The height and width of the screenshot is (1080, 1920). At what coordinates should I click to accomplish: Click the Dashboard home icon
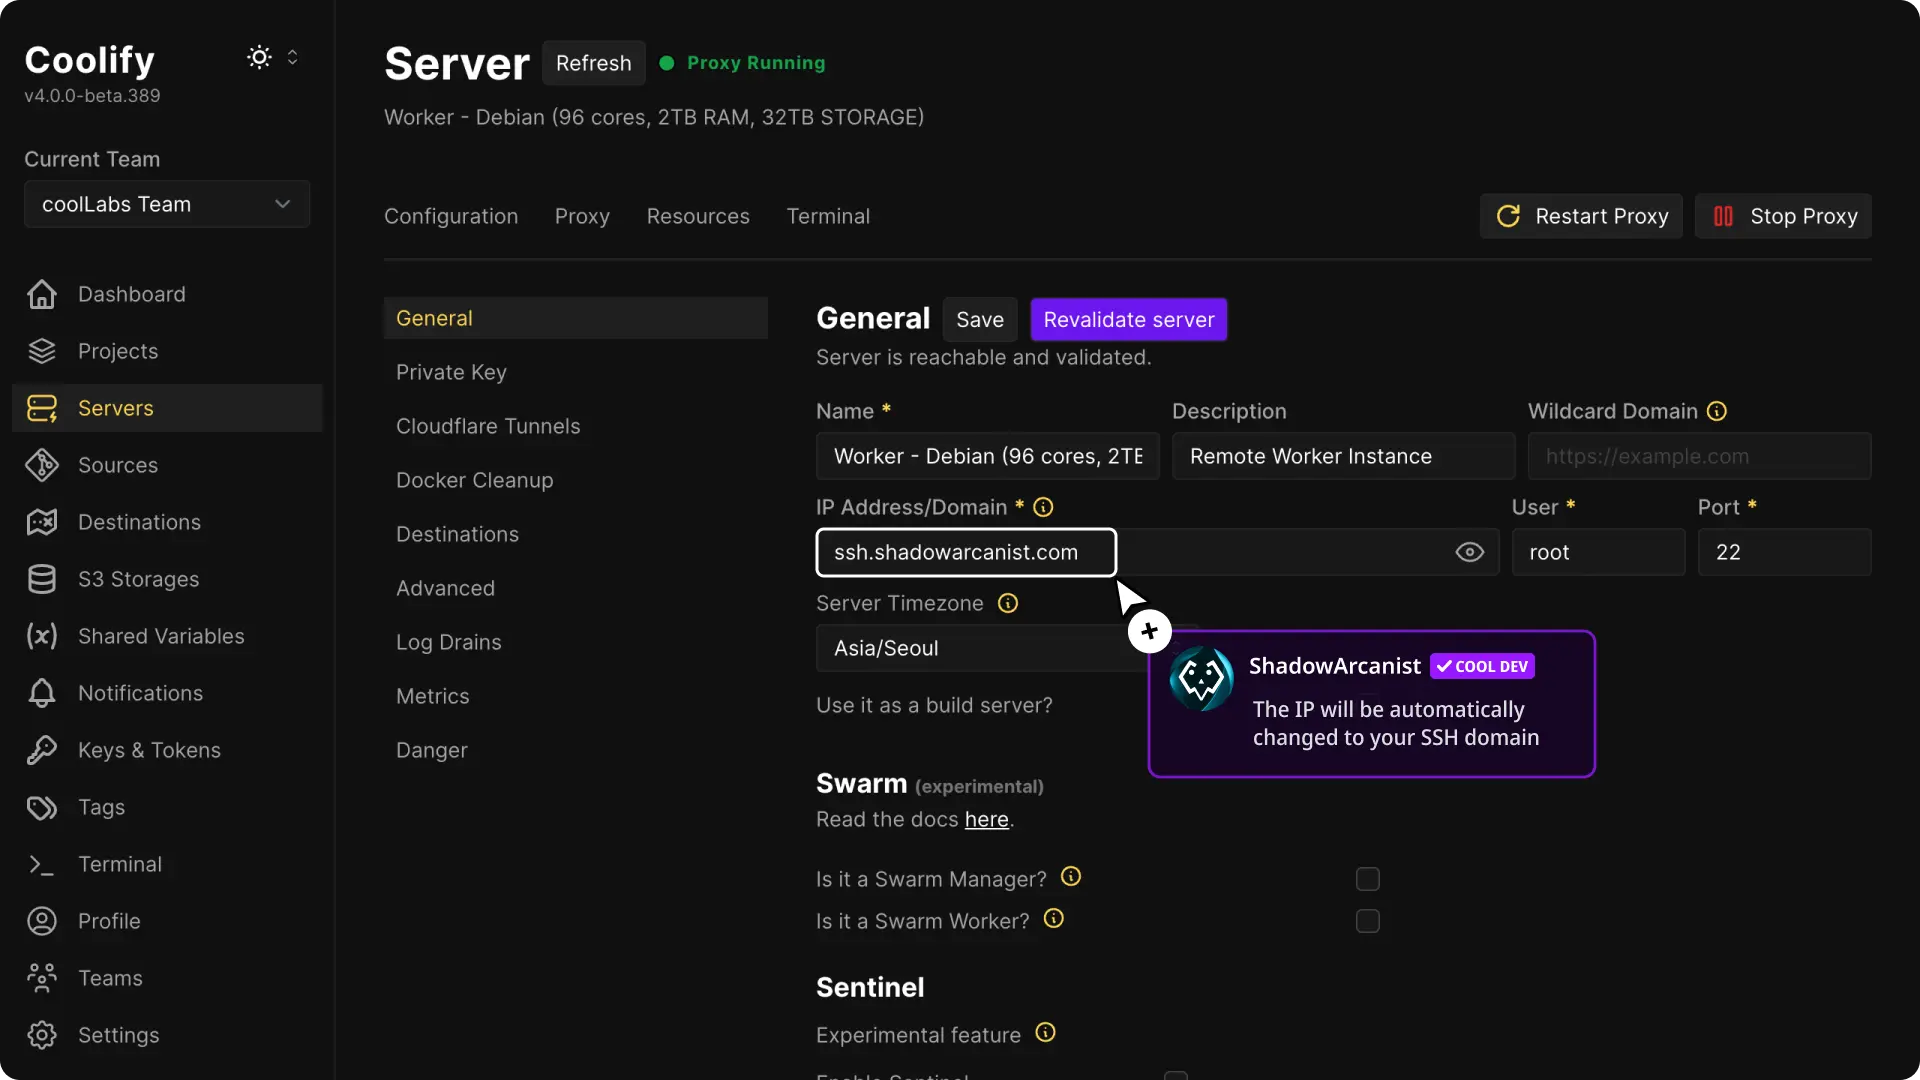pyautogui.click(x=42, y=294)
